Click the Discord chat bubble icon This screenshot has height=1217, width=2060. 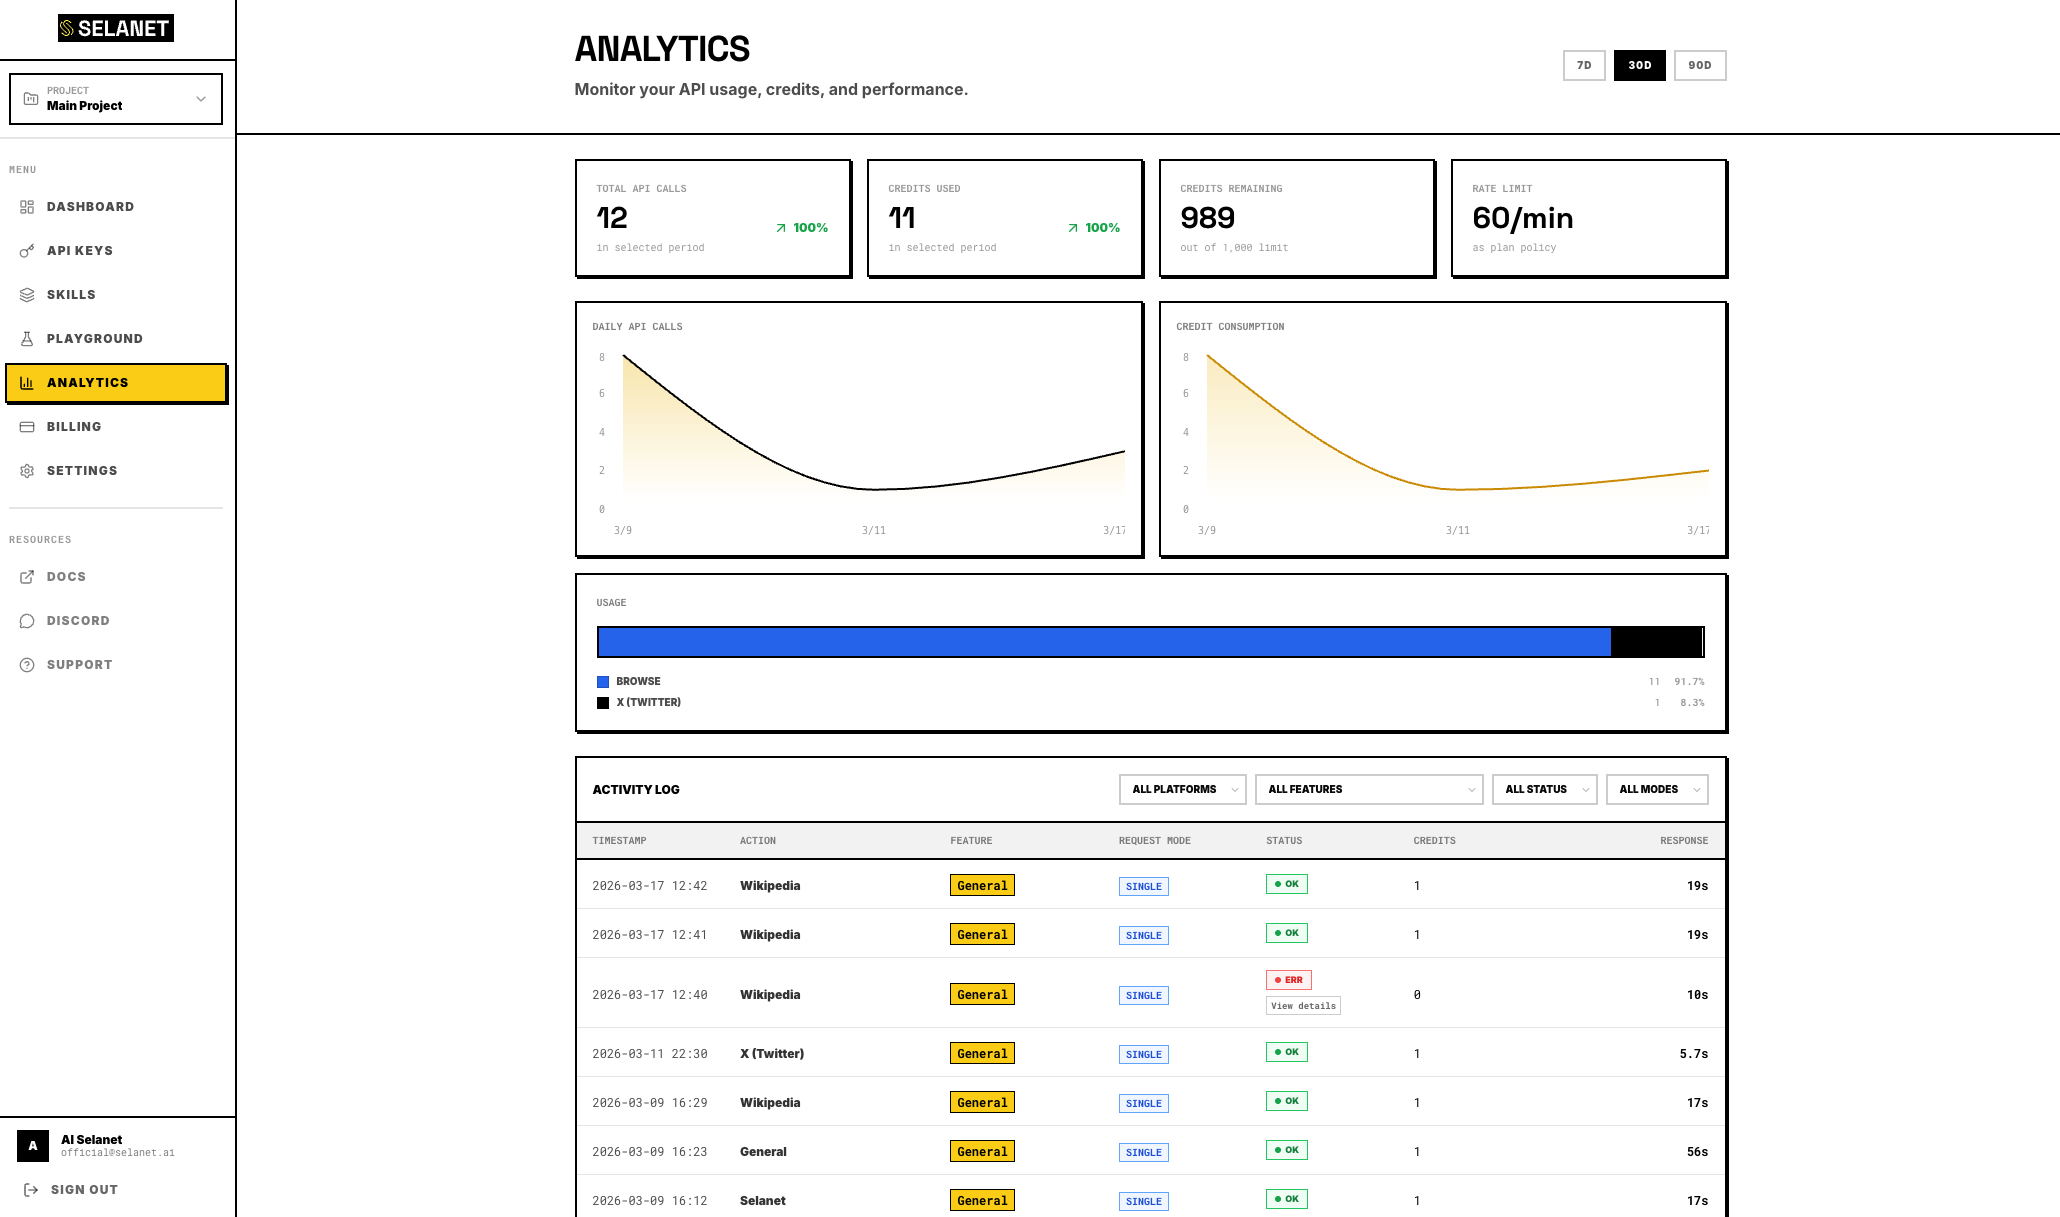(27, 621)
